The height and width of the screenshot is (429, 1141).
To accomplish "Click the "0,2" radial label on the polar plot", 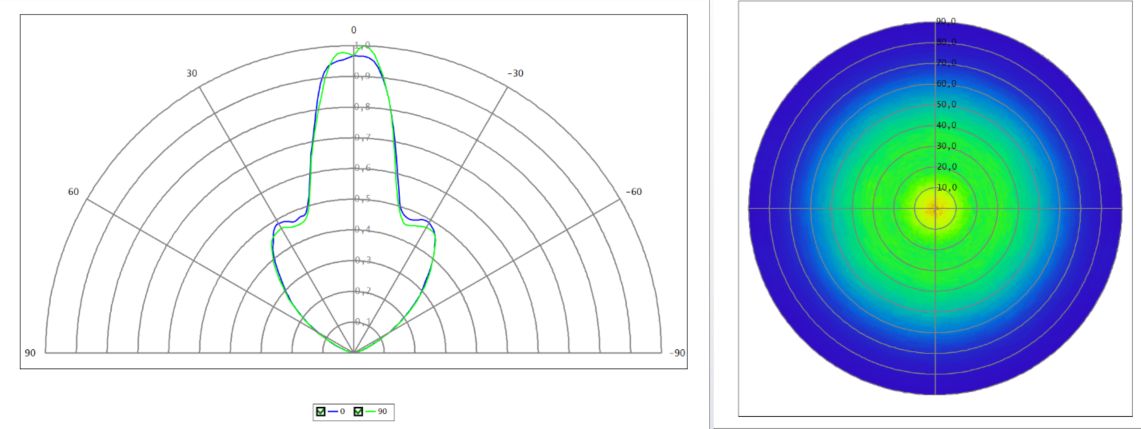I will pyautogui.click(x=362, y=291).
